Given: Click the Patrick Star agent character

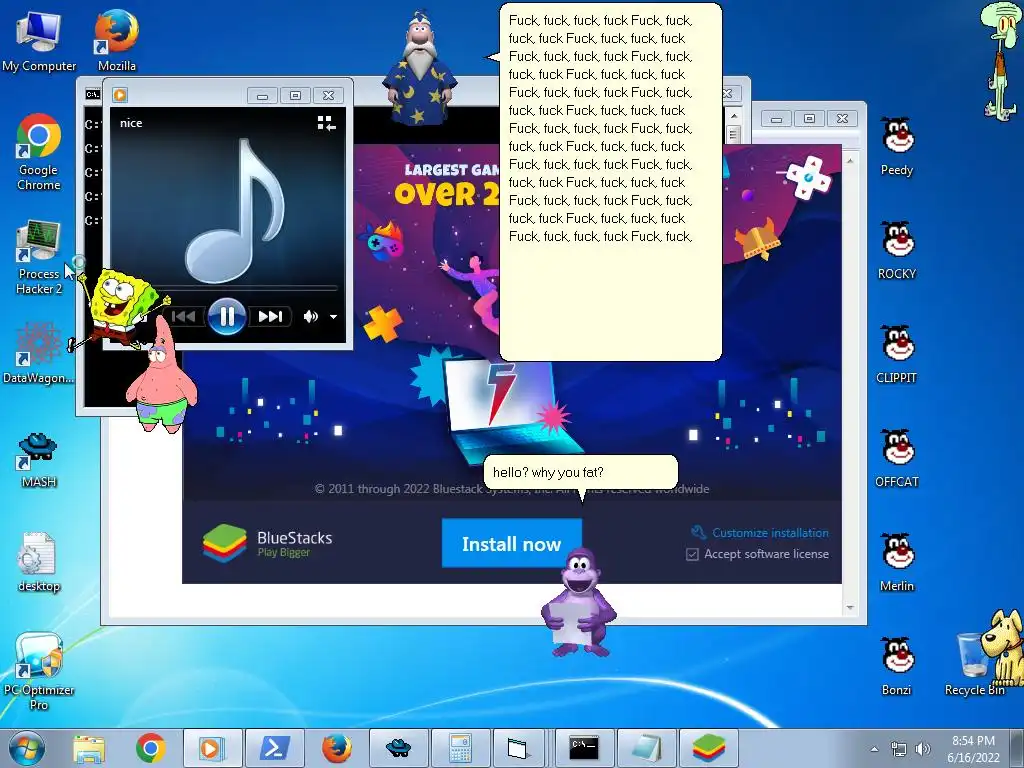Looking at the screenshot, I should (161, 376).
